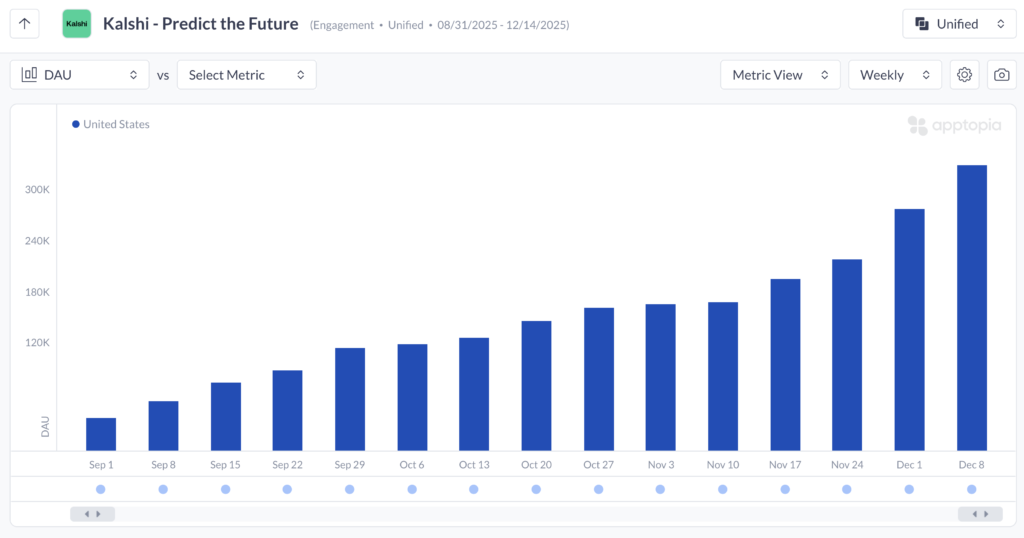The image size is (1024, 538).
Task: Click the event marker dot under Sep 1
Action: pos(101,489)
